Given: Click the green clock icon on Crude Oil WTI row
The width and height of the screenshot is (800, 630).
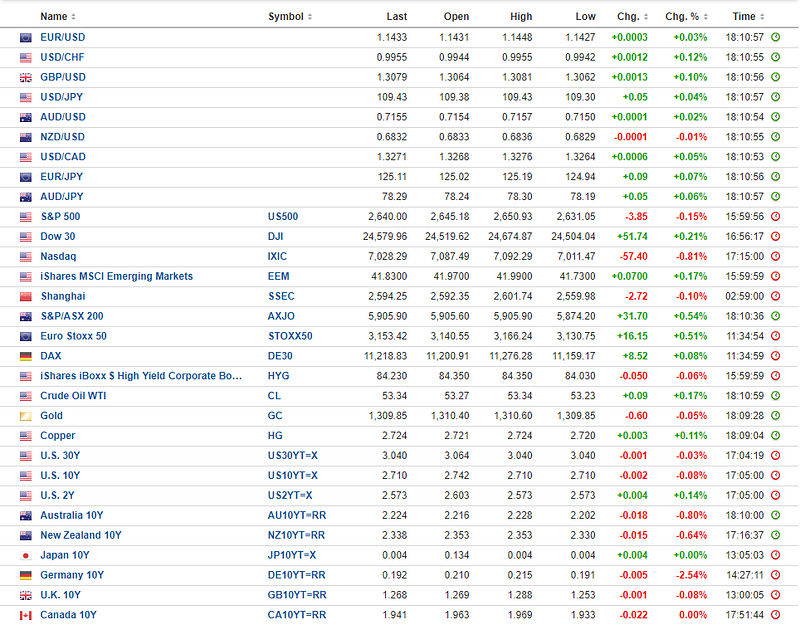Looking at the screenshot, I should (775, 395).
